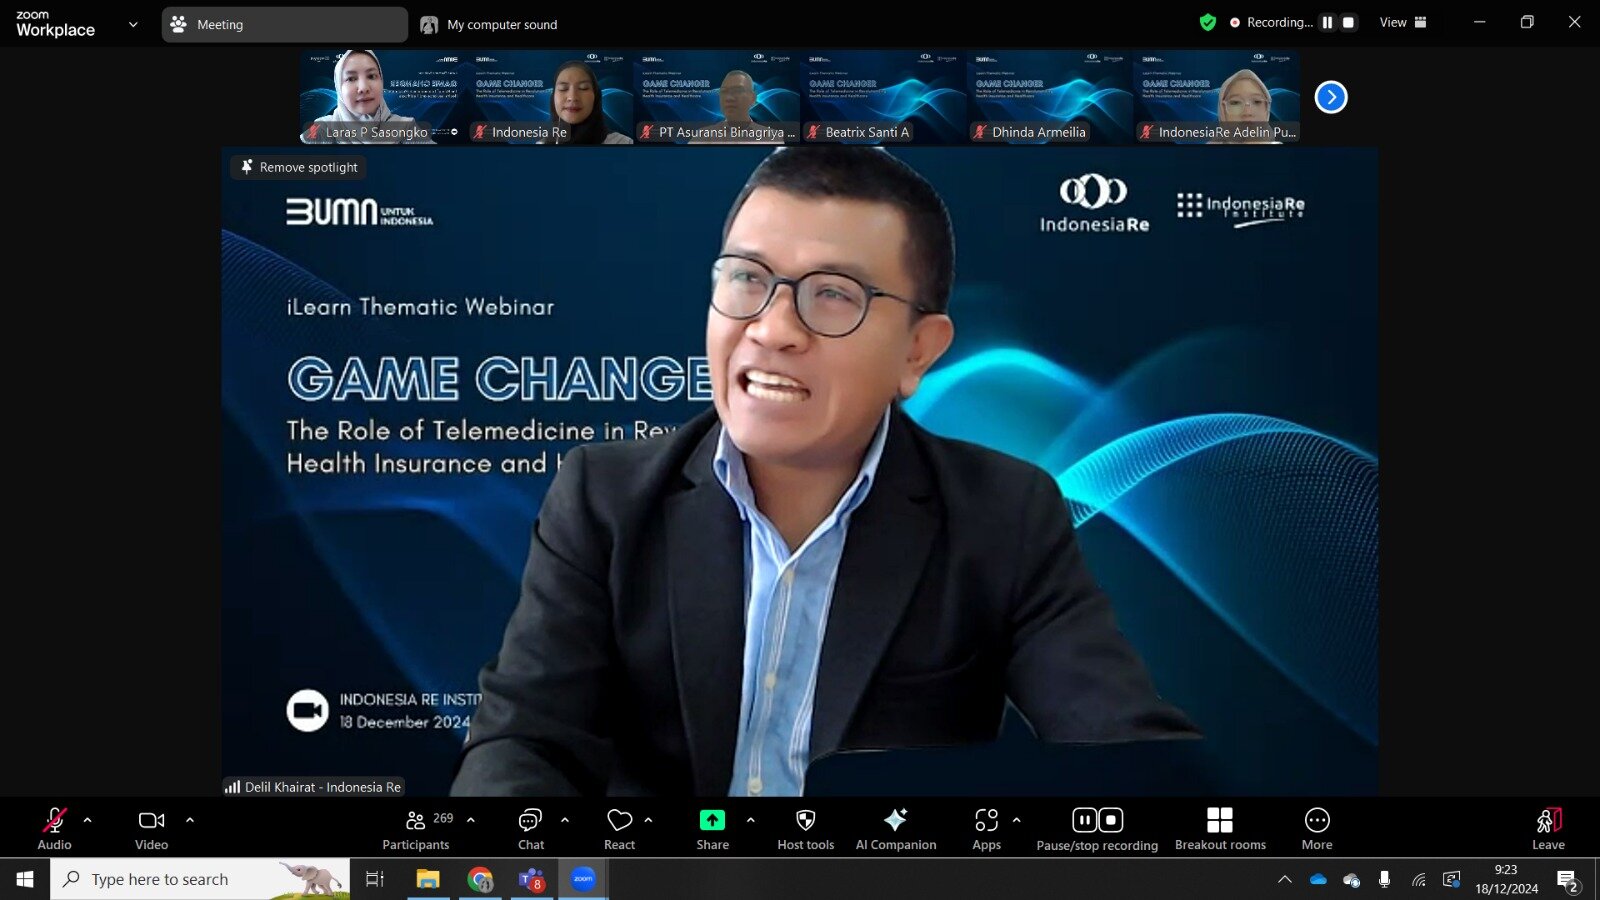
Task: Open the Zoom Workplace dropdown arrow
Action: coord(133,24)
